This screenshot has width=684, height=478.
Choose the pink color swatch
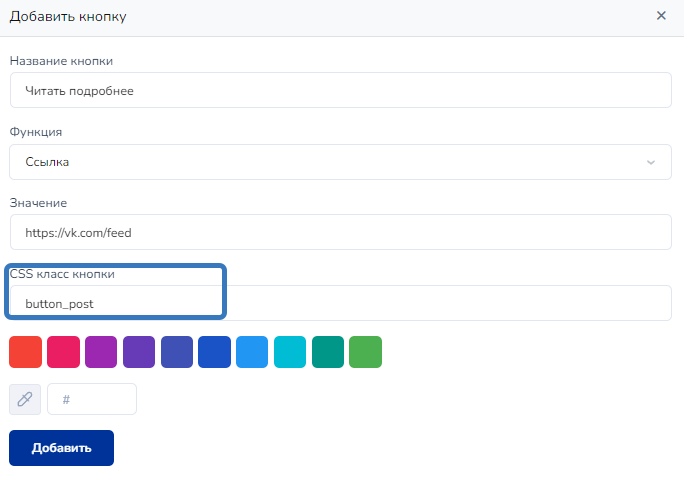[x=63, y=352]
